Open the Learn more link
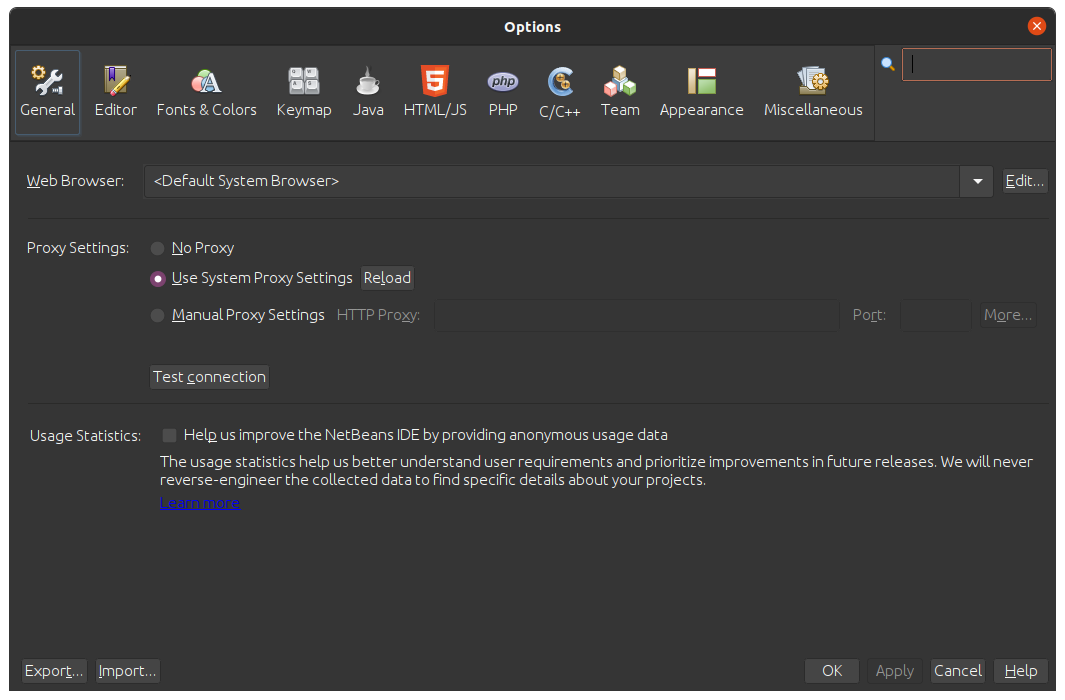 (200, 503)
